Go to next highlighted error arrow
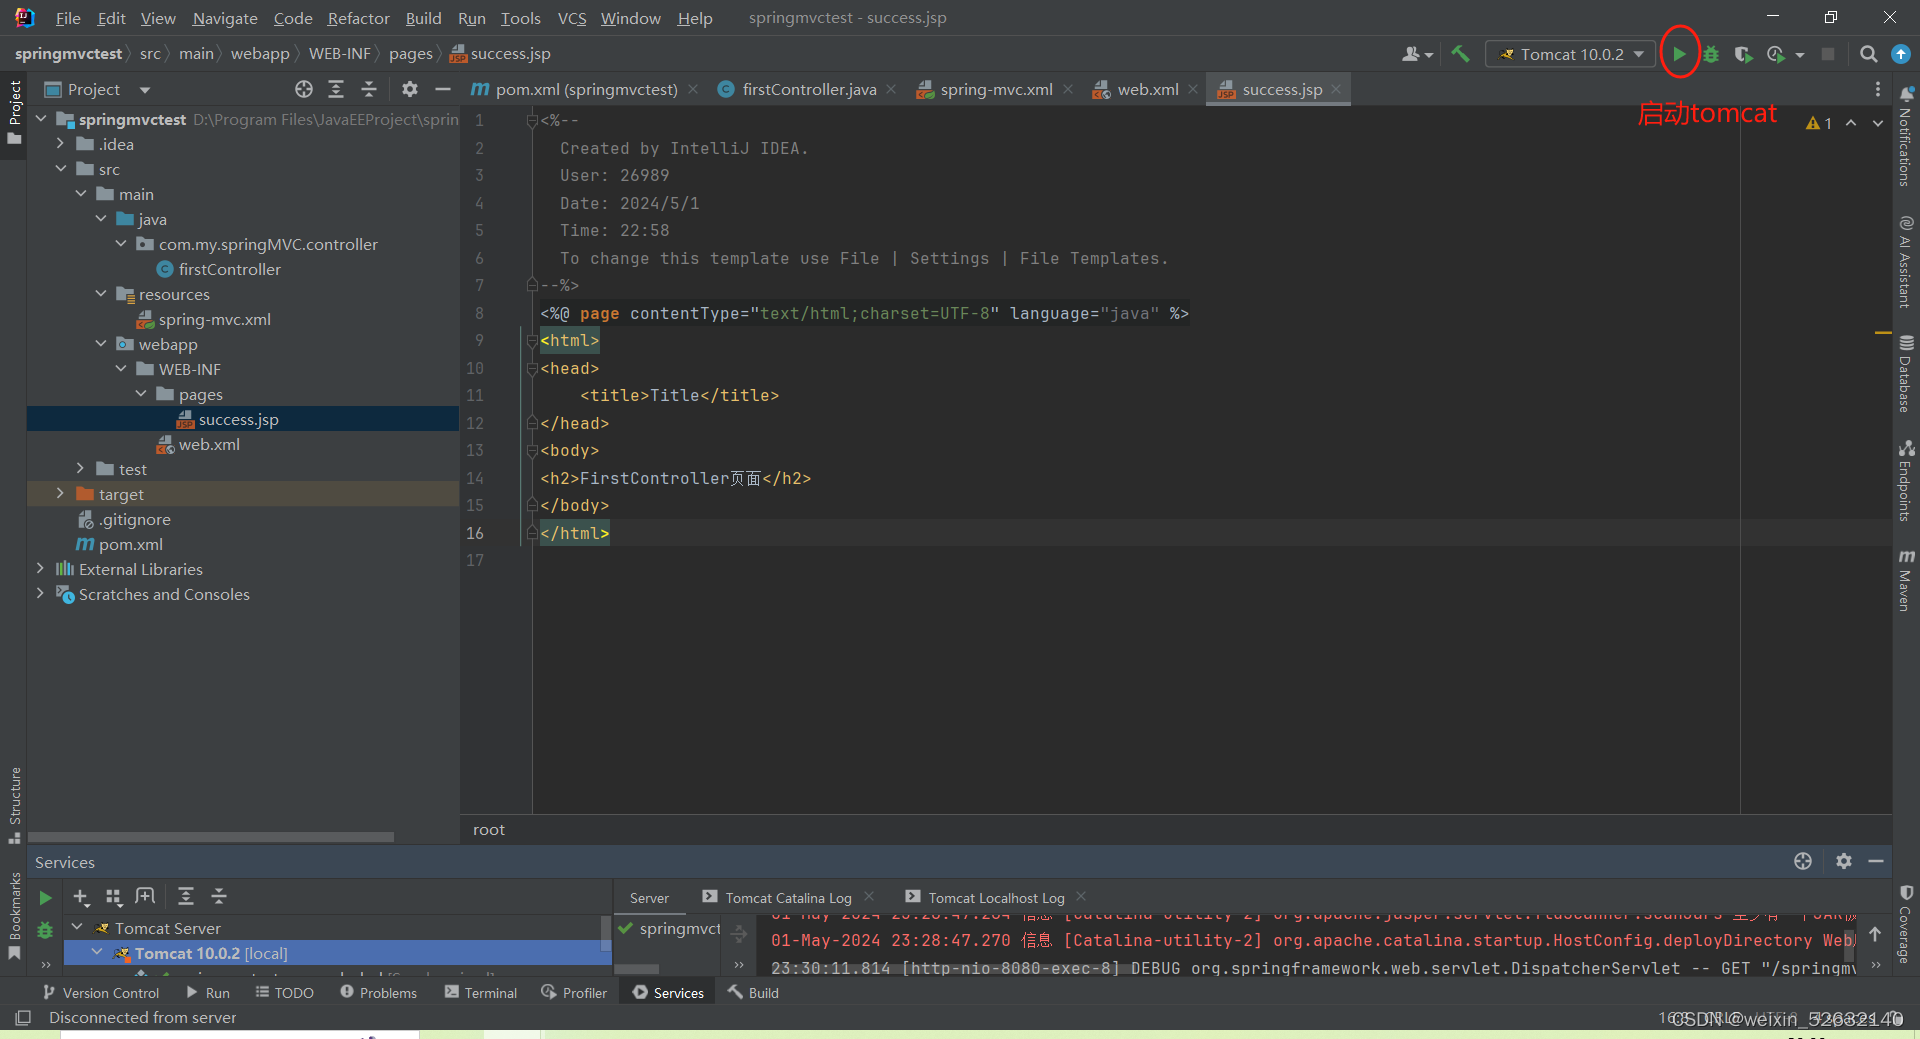Screen dimensions: 1920x1039 pos(1878,123)
